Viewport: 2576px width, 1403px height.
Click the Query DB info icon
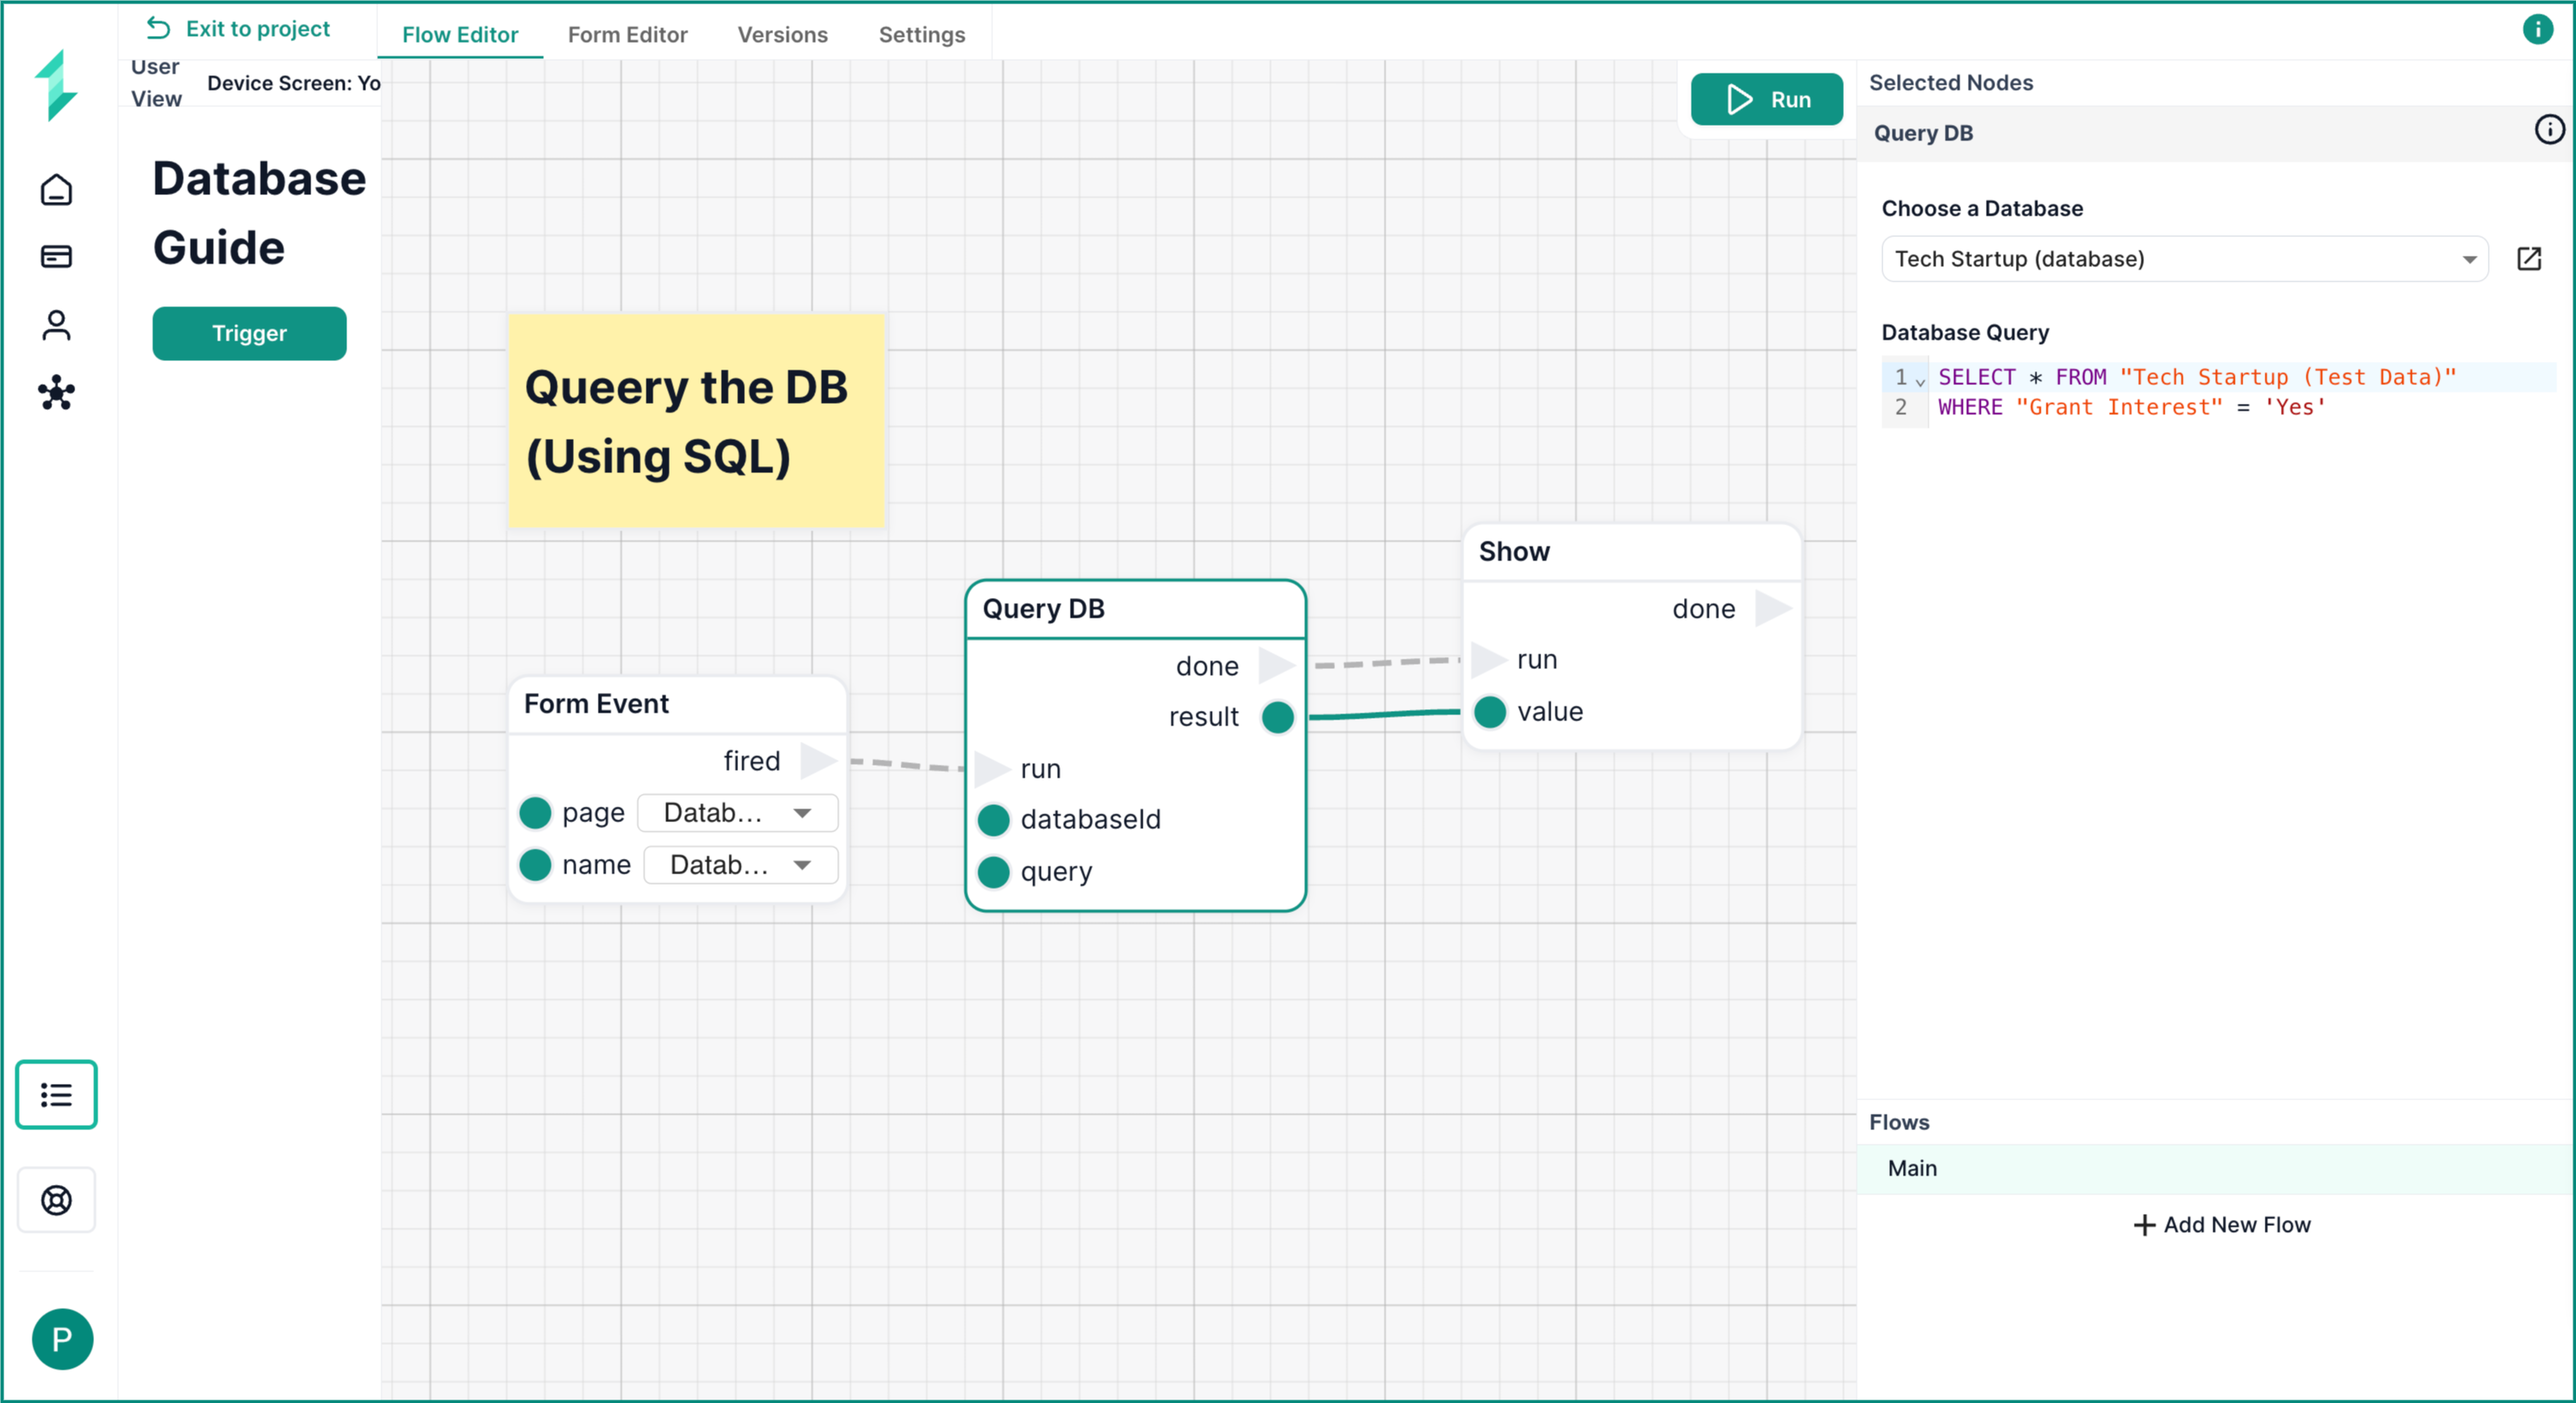(2548, 130)
